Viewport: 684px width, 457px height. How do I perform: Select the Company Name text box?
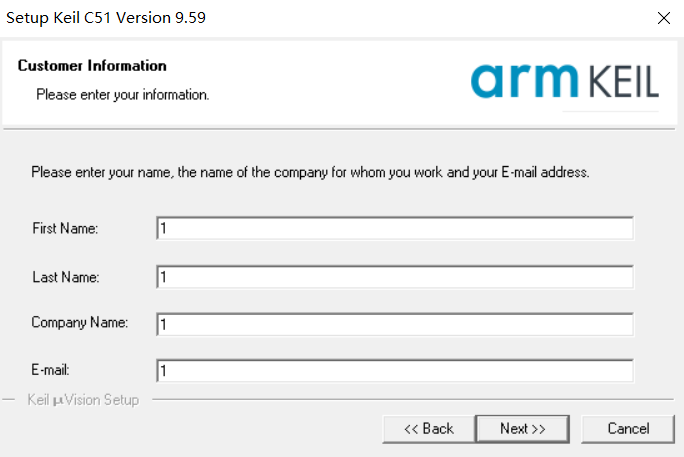395,324
